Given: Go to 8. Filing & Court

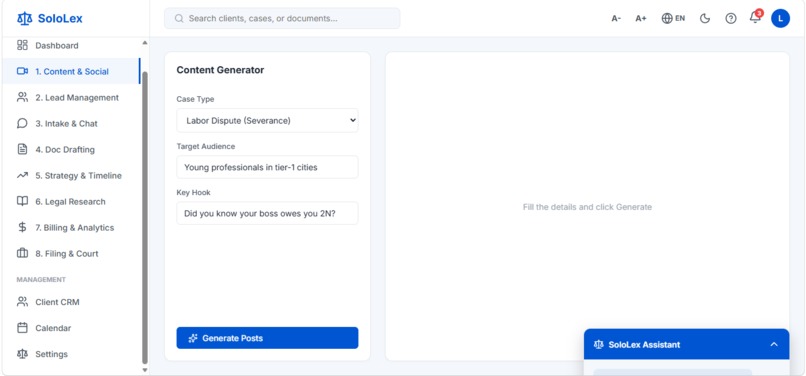Looking at the screenshot, I should (70, 254).
